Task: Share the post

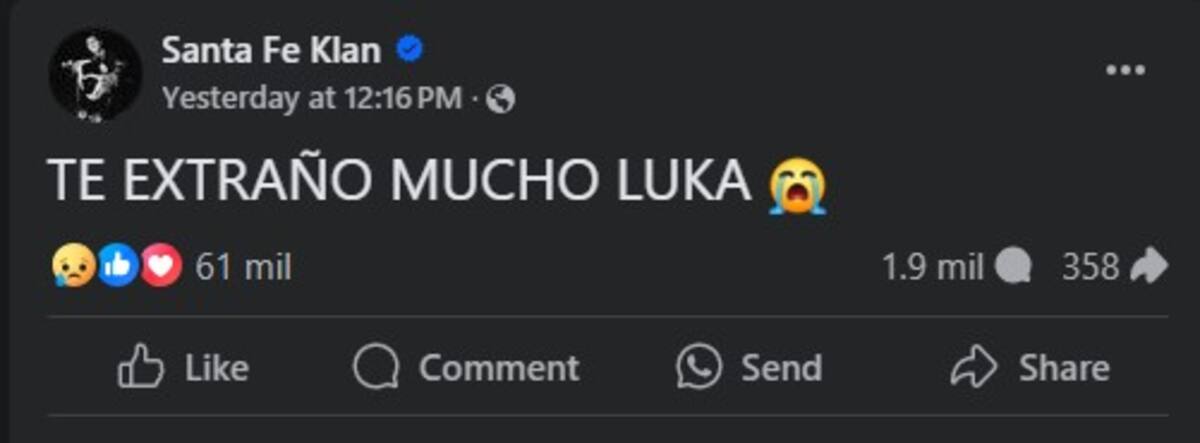Action: pos(1030,367)
